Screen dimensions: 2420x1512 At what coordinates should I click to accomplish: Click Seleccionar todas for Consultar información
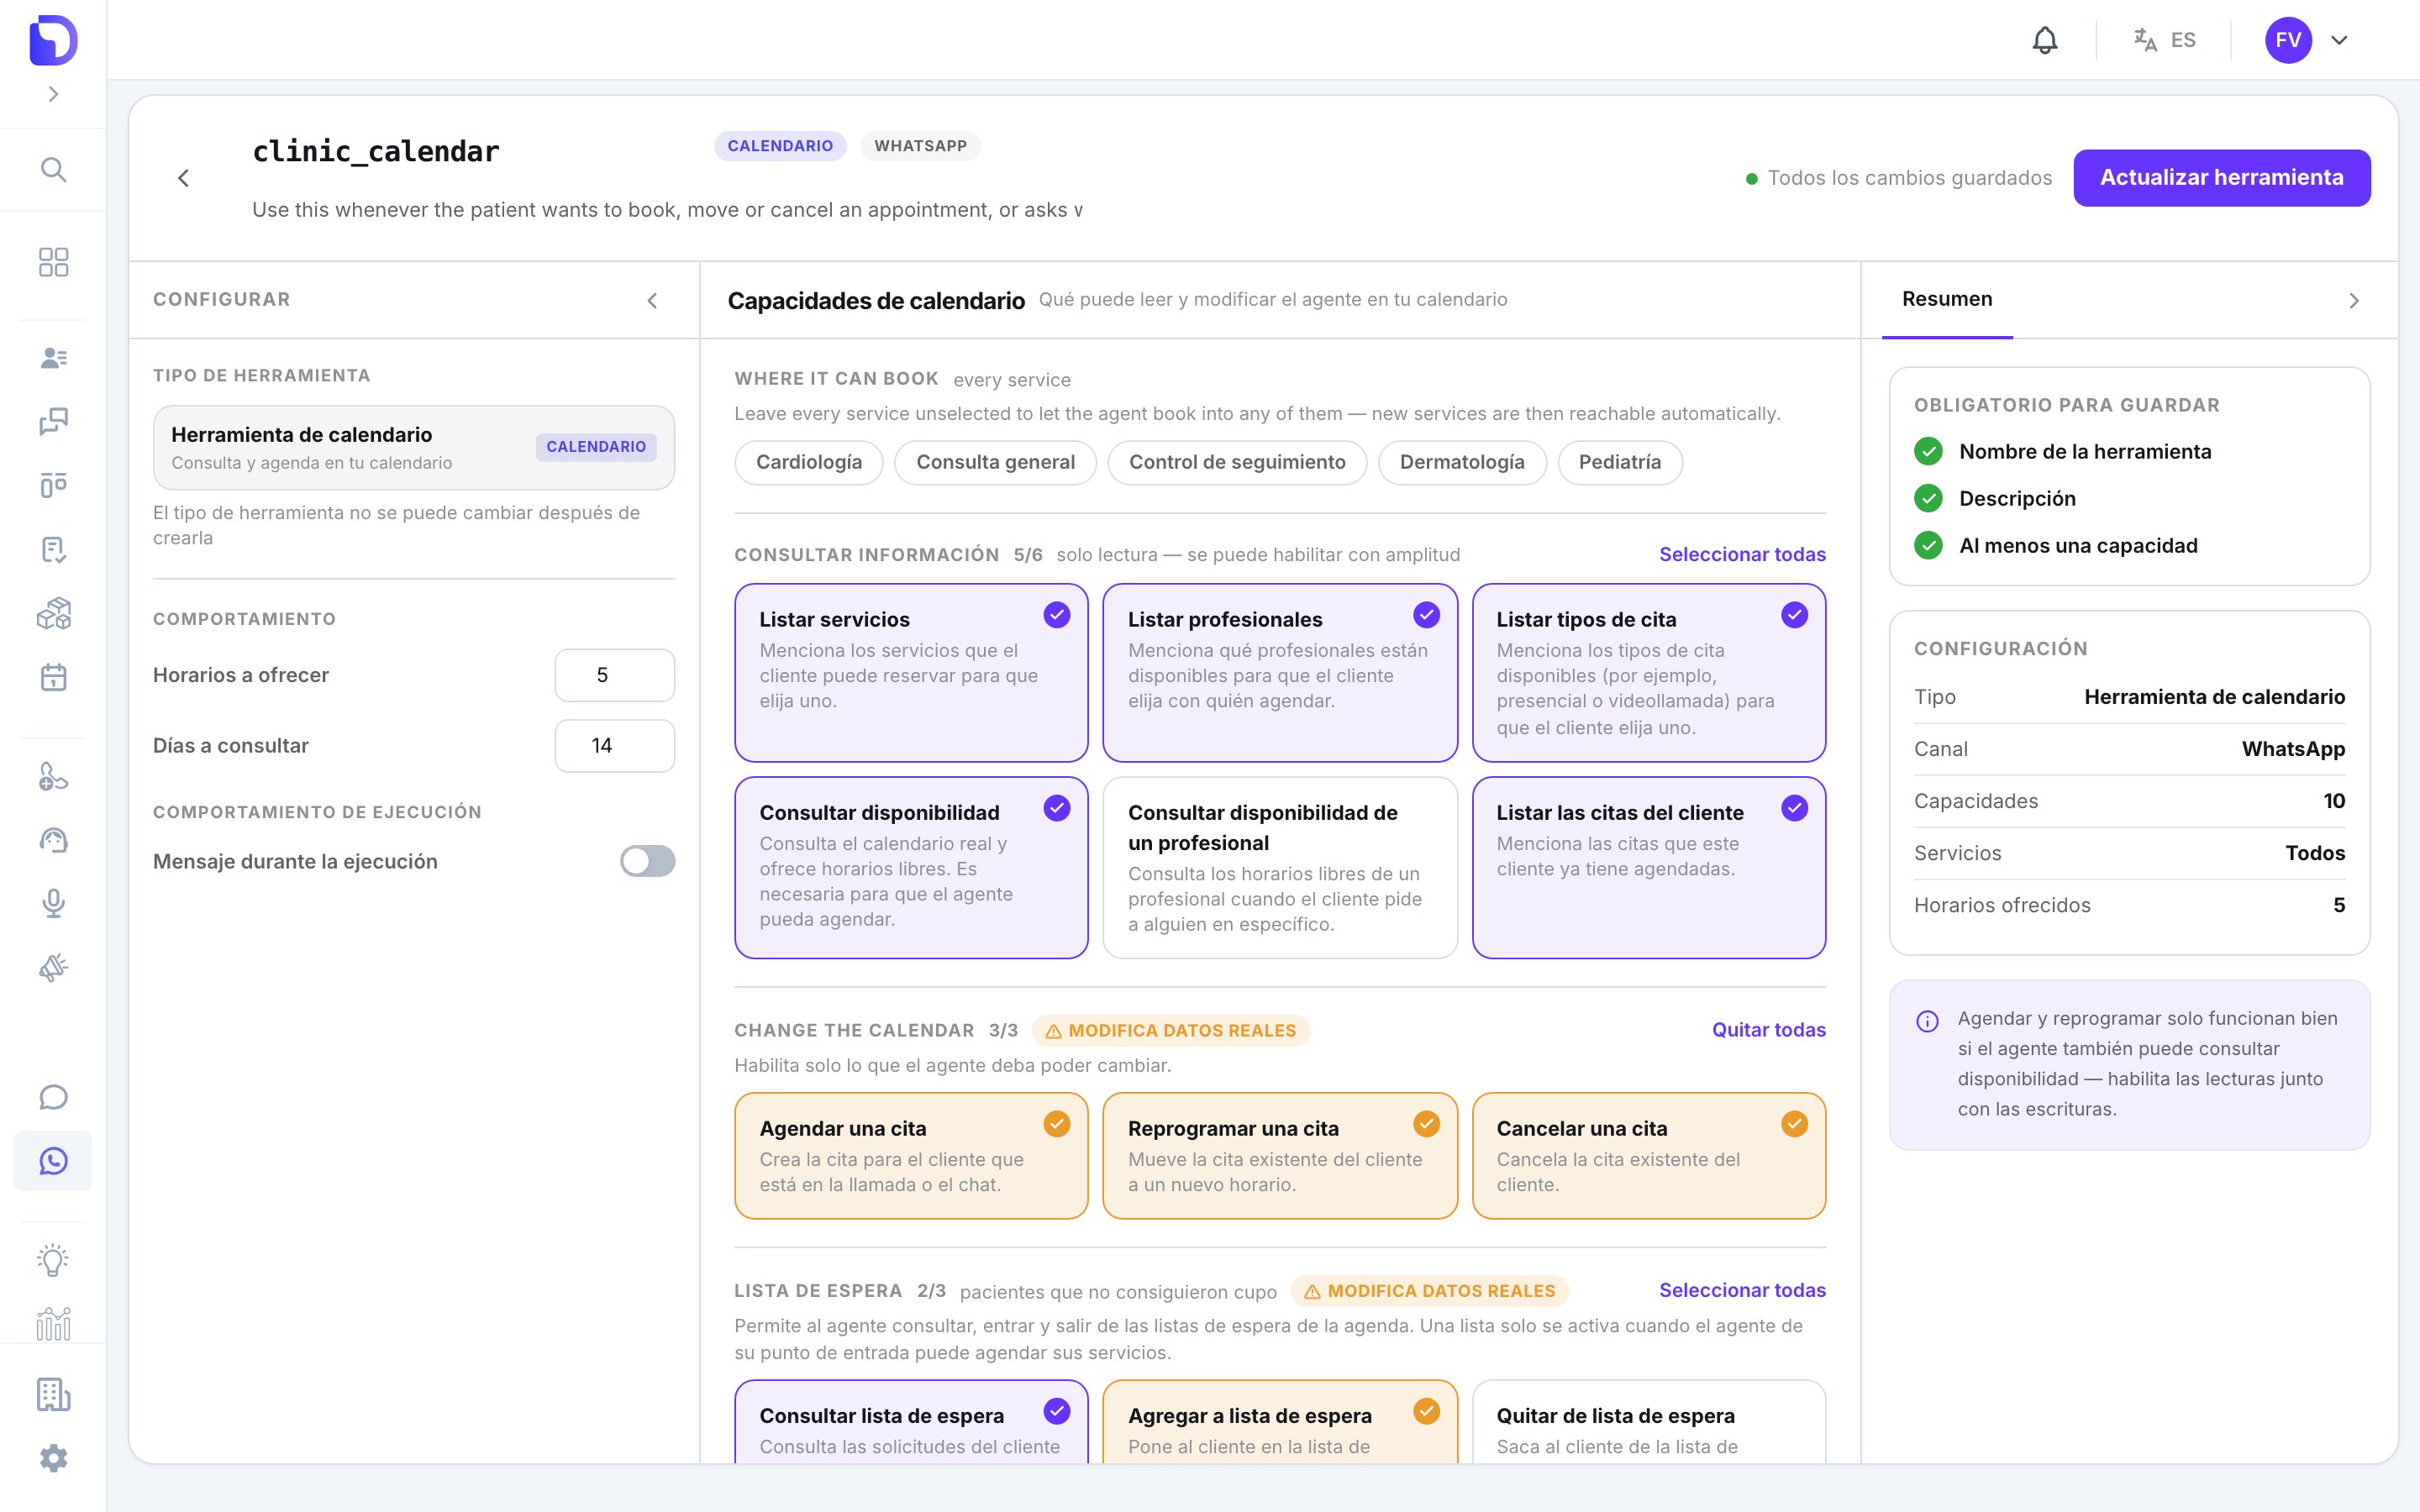pos(1742,554)
